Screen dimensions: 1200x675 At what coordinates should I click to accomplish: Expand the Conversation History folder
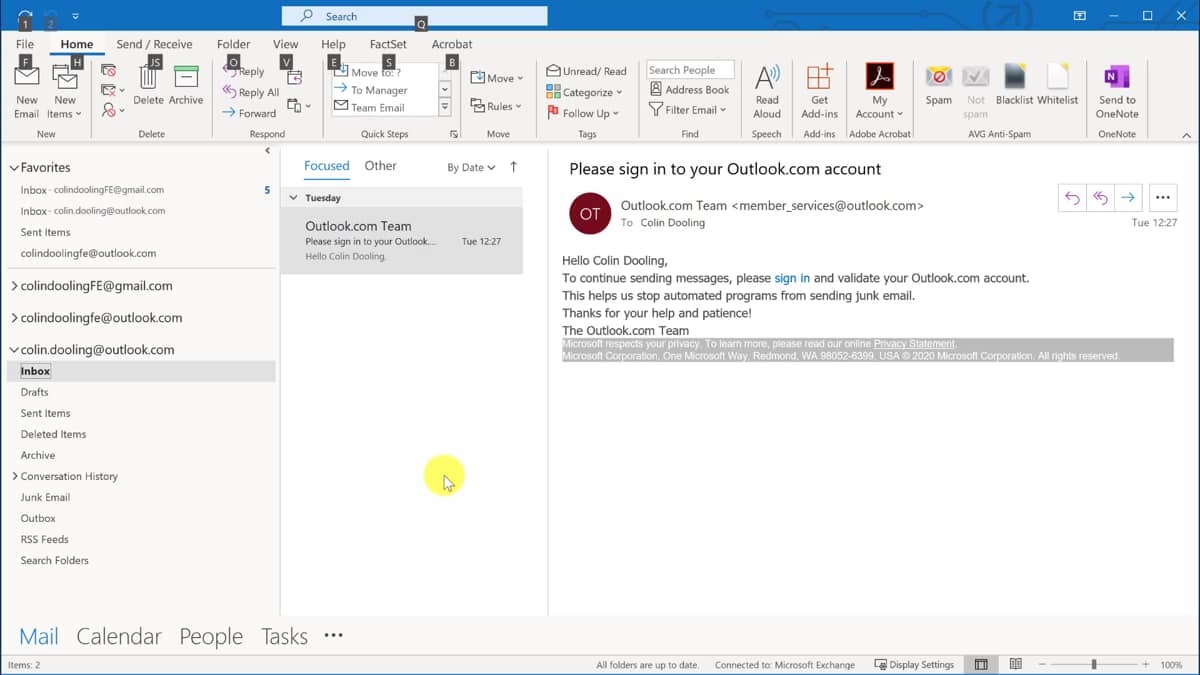(14, 476)
